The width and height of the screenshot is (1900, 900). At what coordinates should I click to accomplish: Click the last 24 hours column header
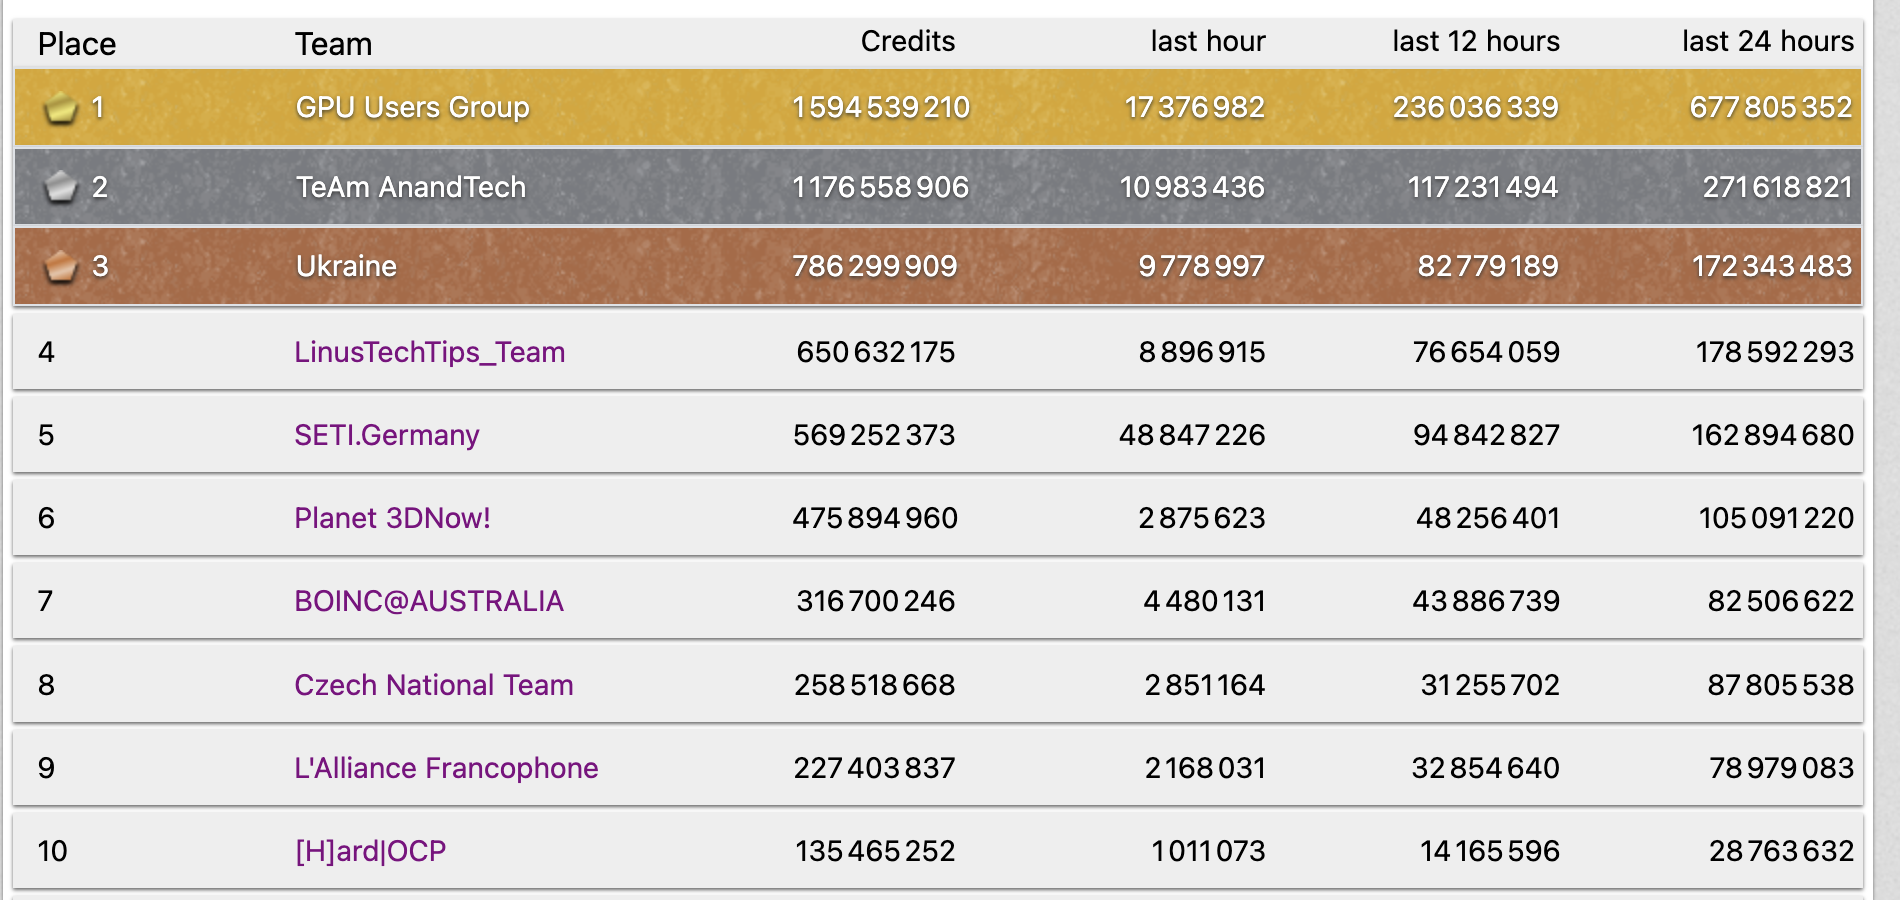pos(1767,41)
